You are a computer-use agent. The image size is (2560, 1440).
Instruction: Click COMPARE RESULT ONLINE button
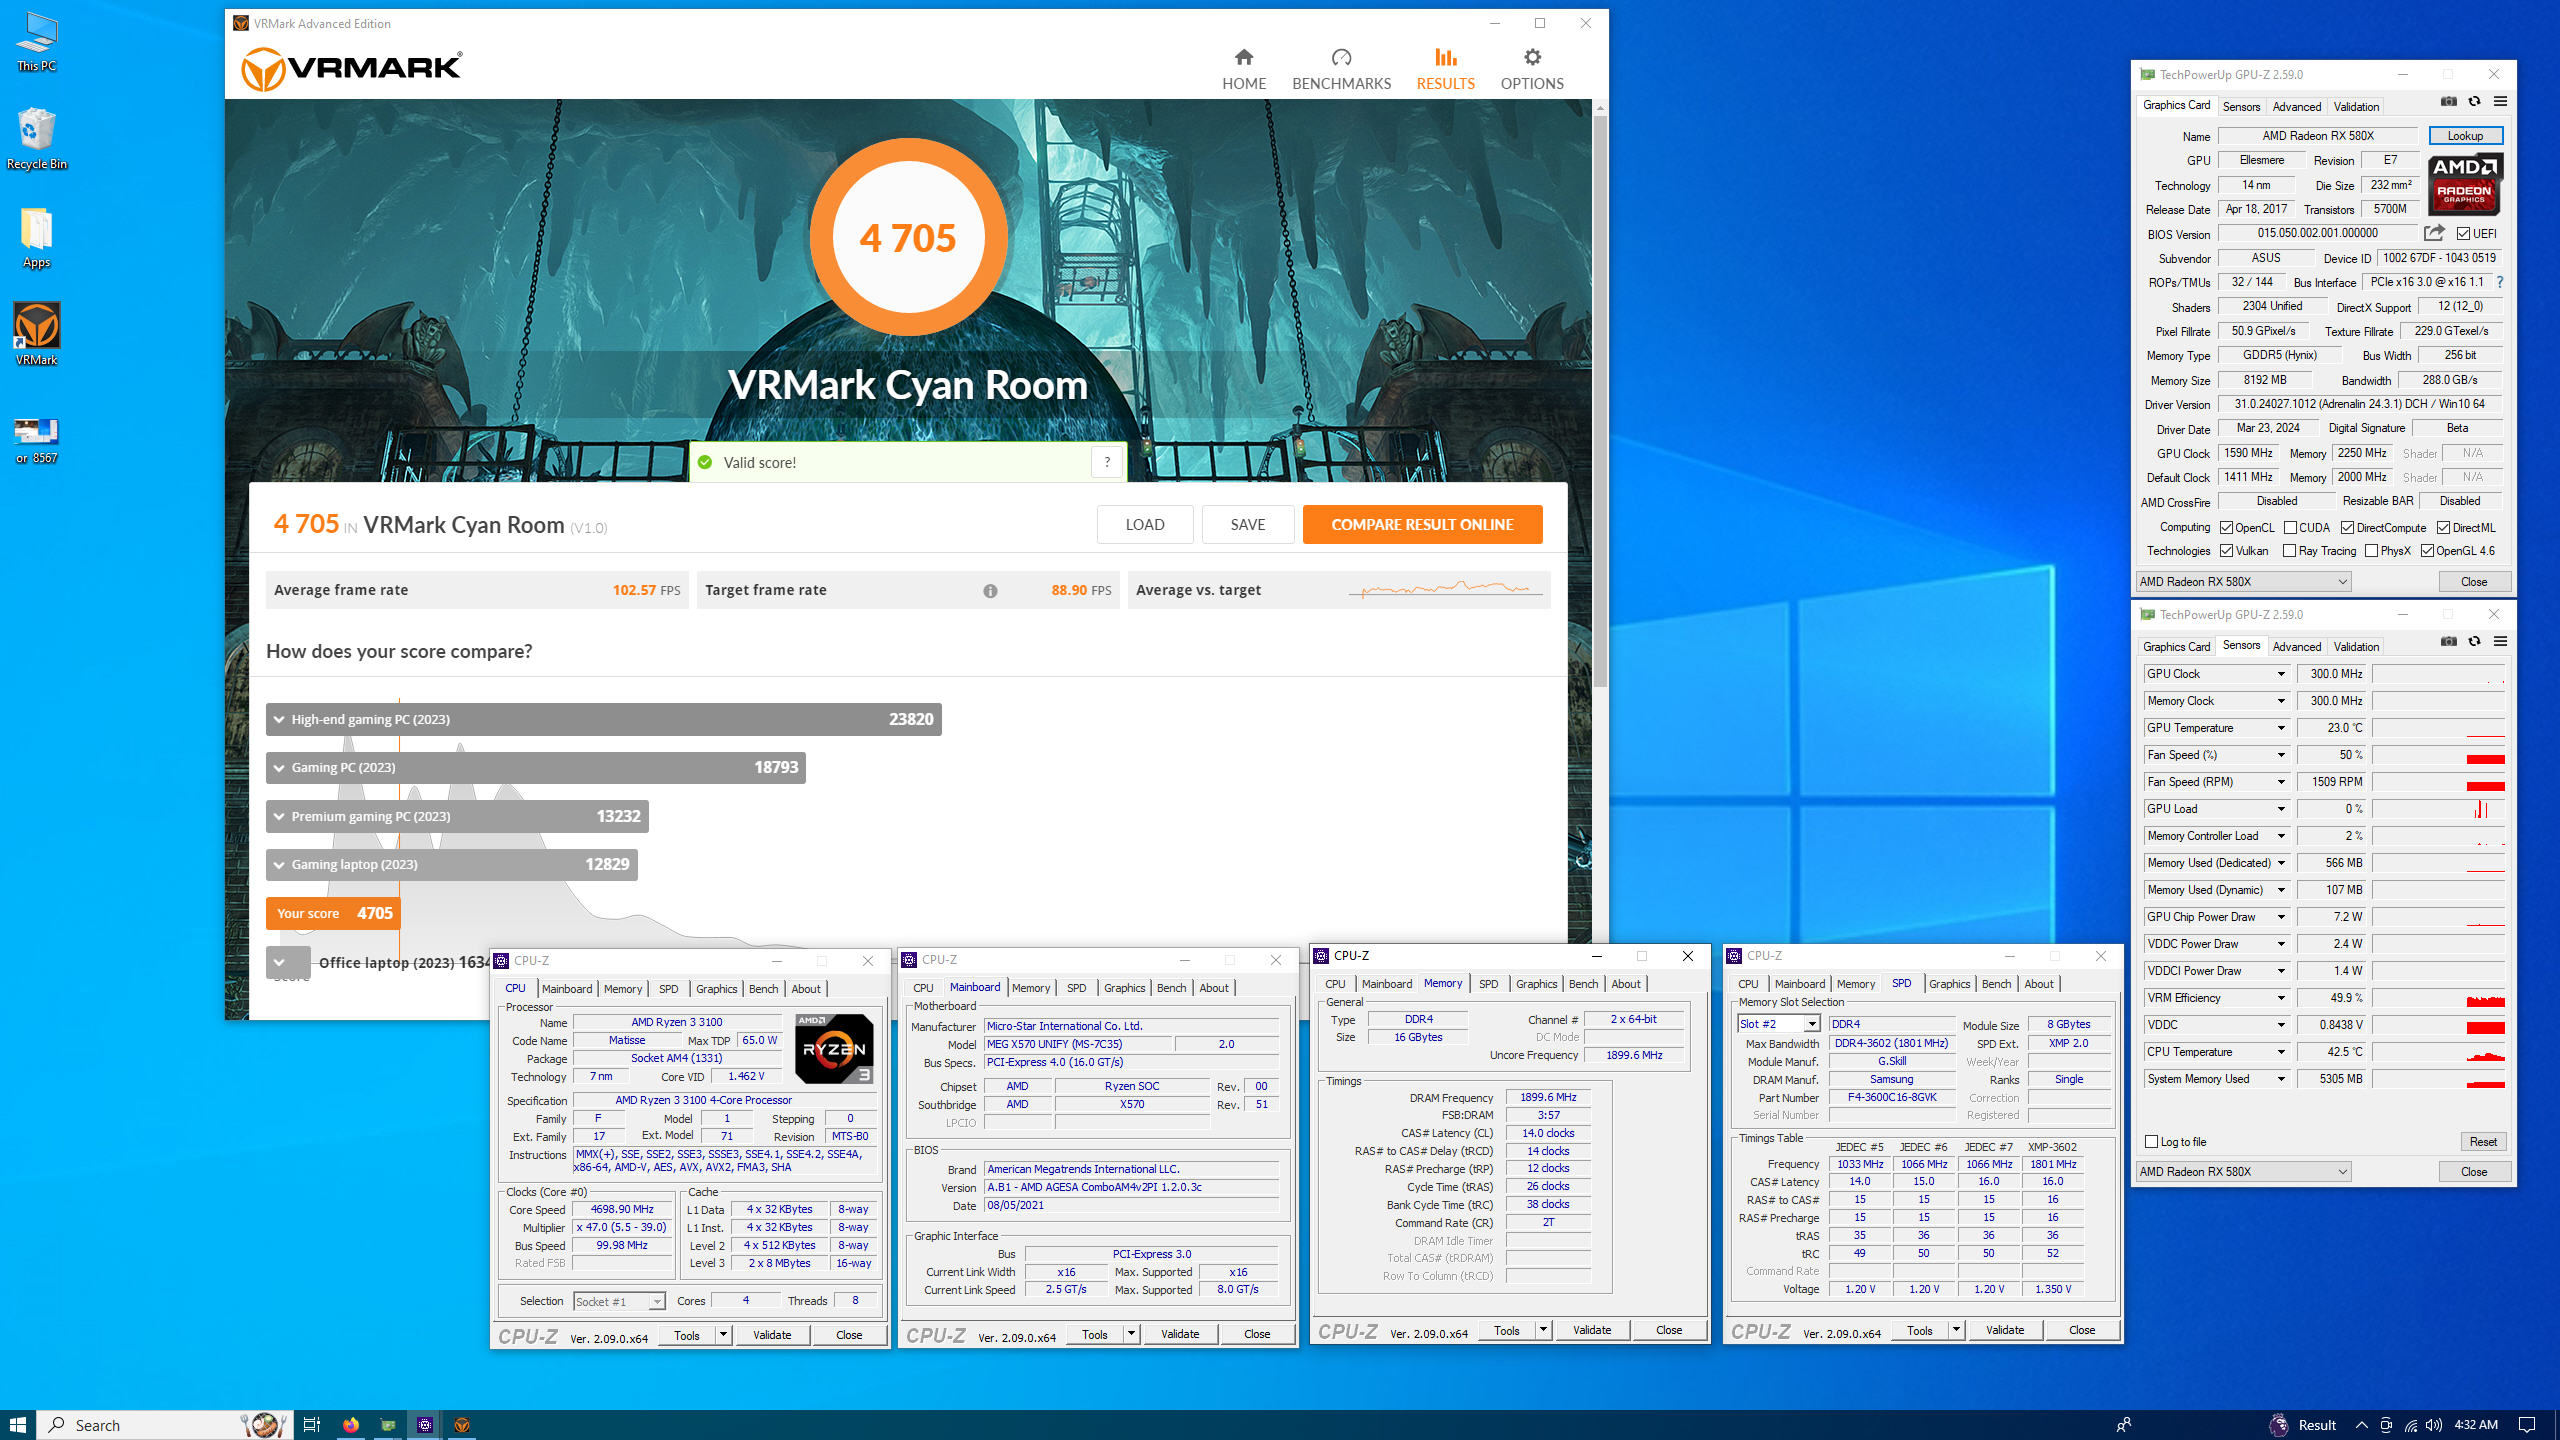[1422, 525]
